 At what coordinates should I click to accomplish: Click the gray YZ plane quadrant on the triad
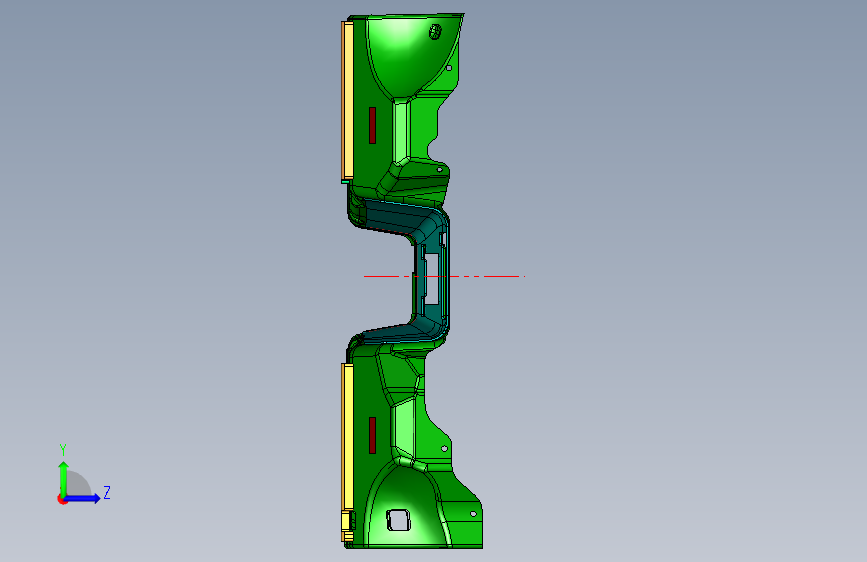click(x=79, y=483)
